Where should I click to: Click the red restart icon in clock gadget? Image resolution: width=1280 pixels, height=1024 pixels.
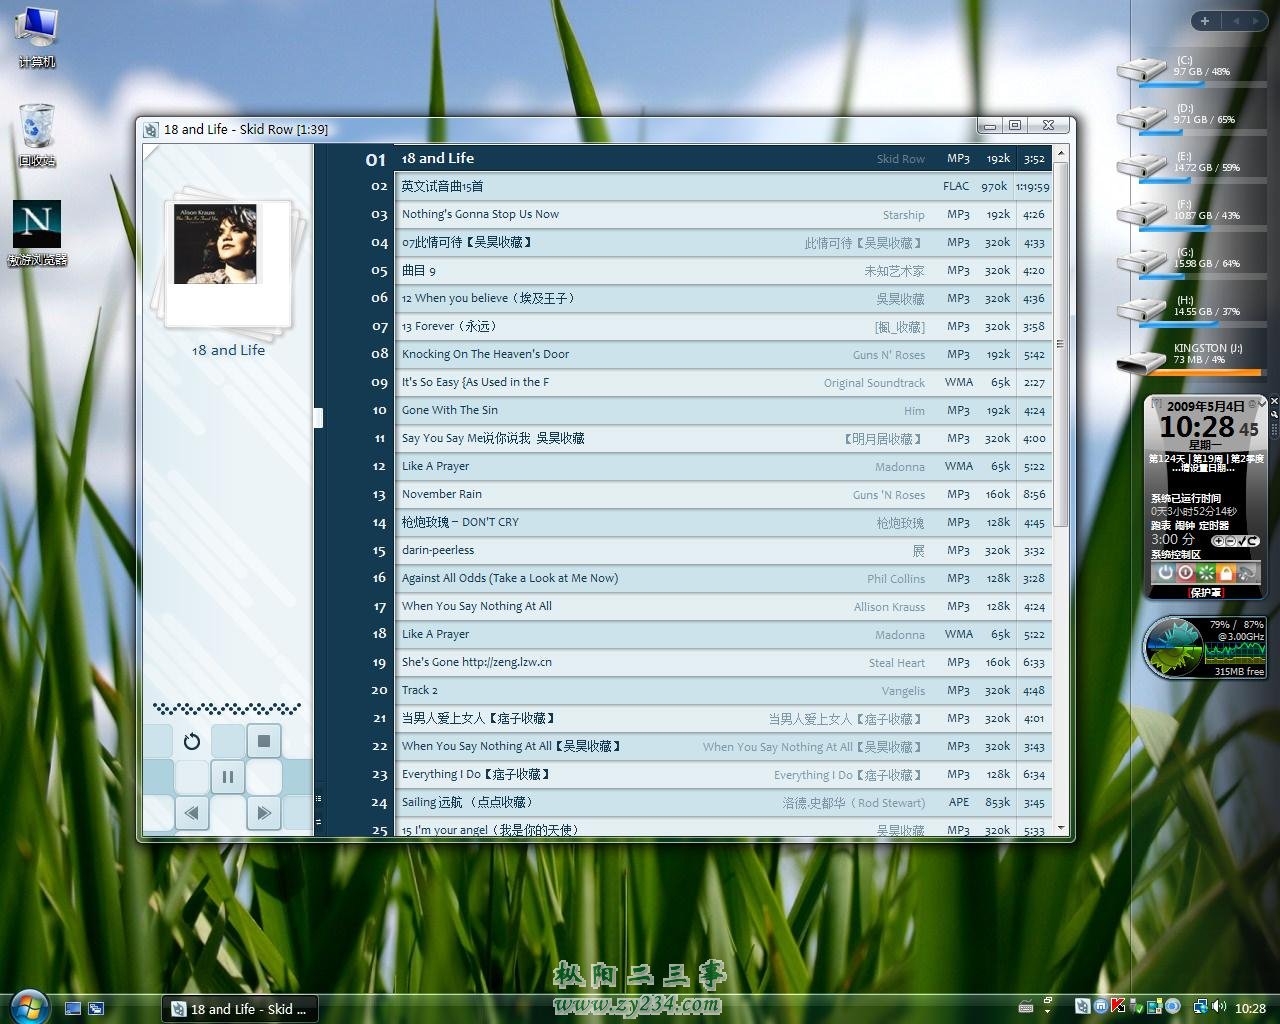tap(1185, 573)
